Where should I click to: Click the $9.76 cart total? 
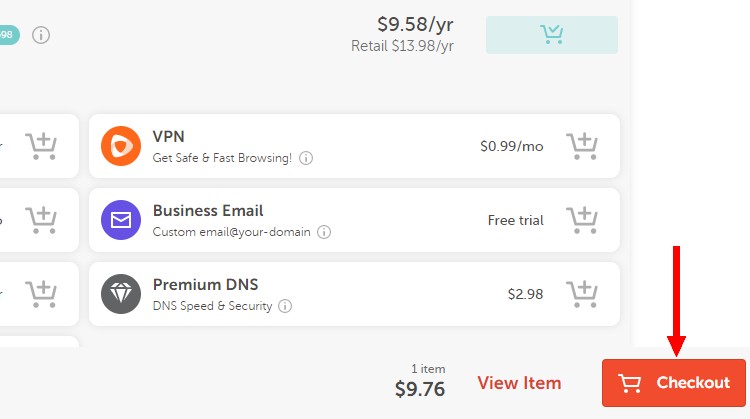[420, 389]
